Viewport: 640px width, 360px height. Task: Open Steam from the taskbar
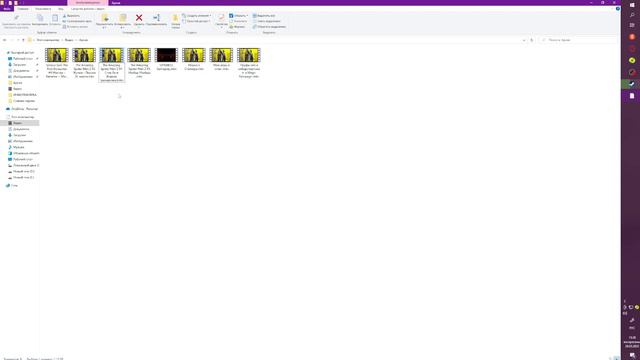(x=632, y=84)
